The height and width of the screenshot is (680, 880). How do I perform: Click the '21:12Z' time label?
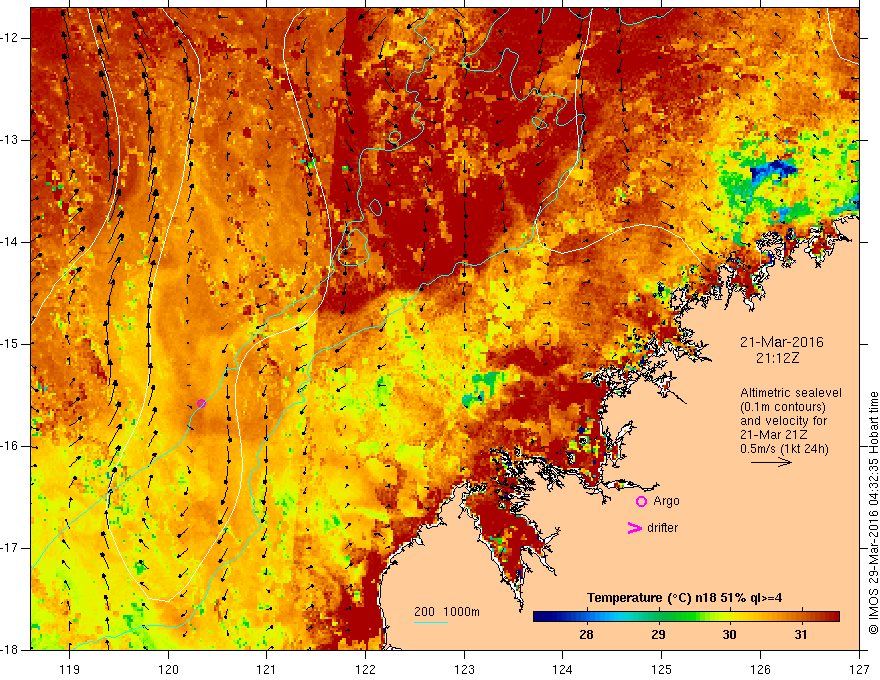tap(777, 358)
